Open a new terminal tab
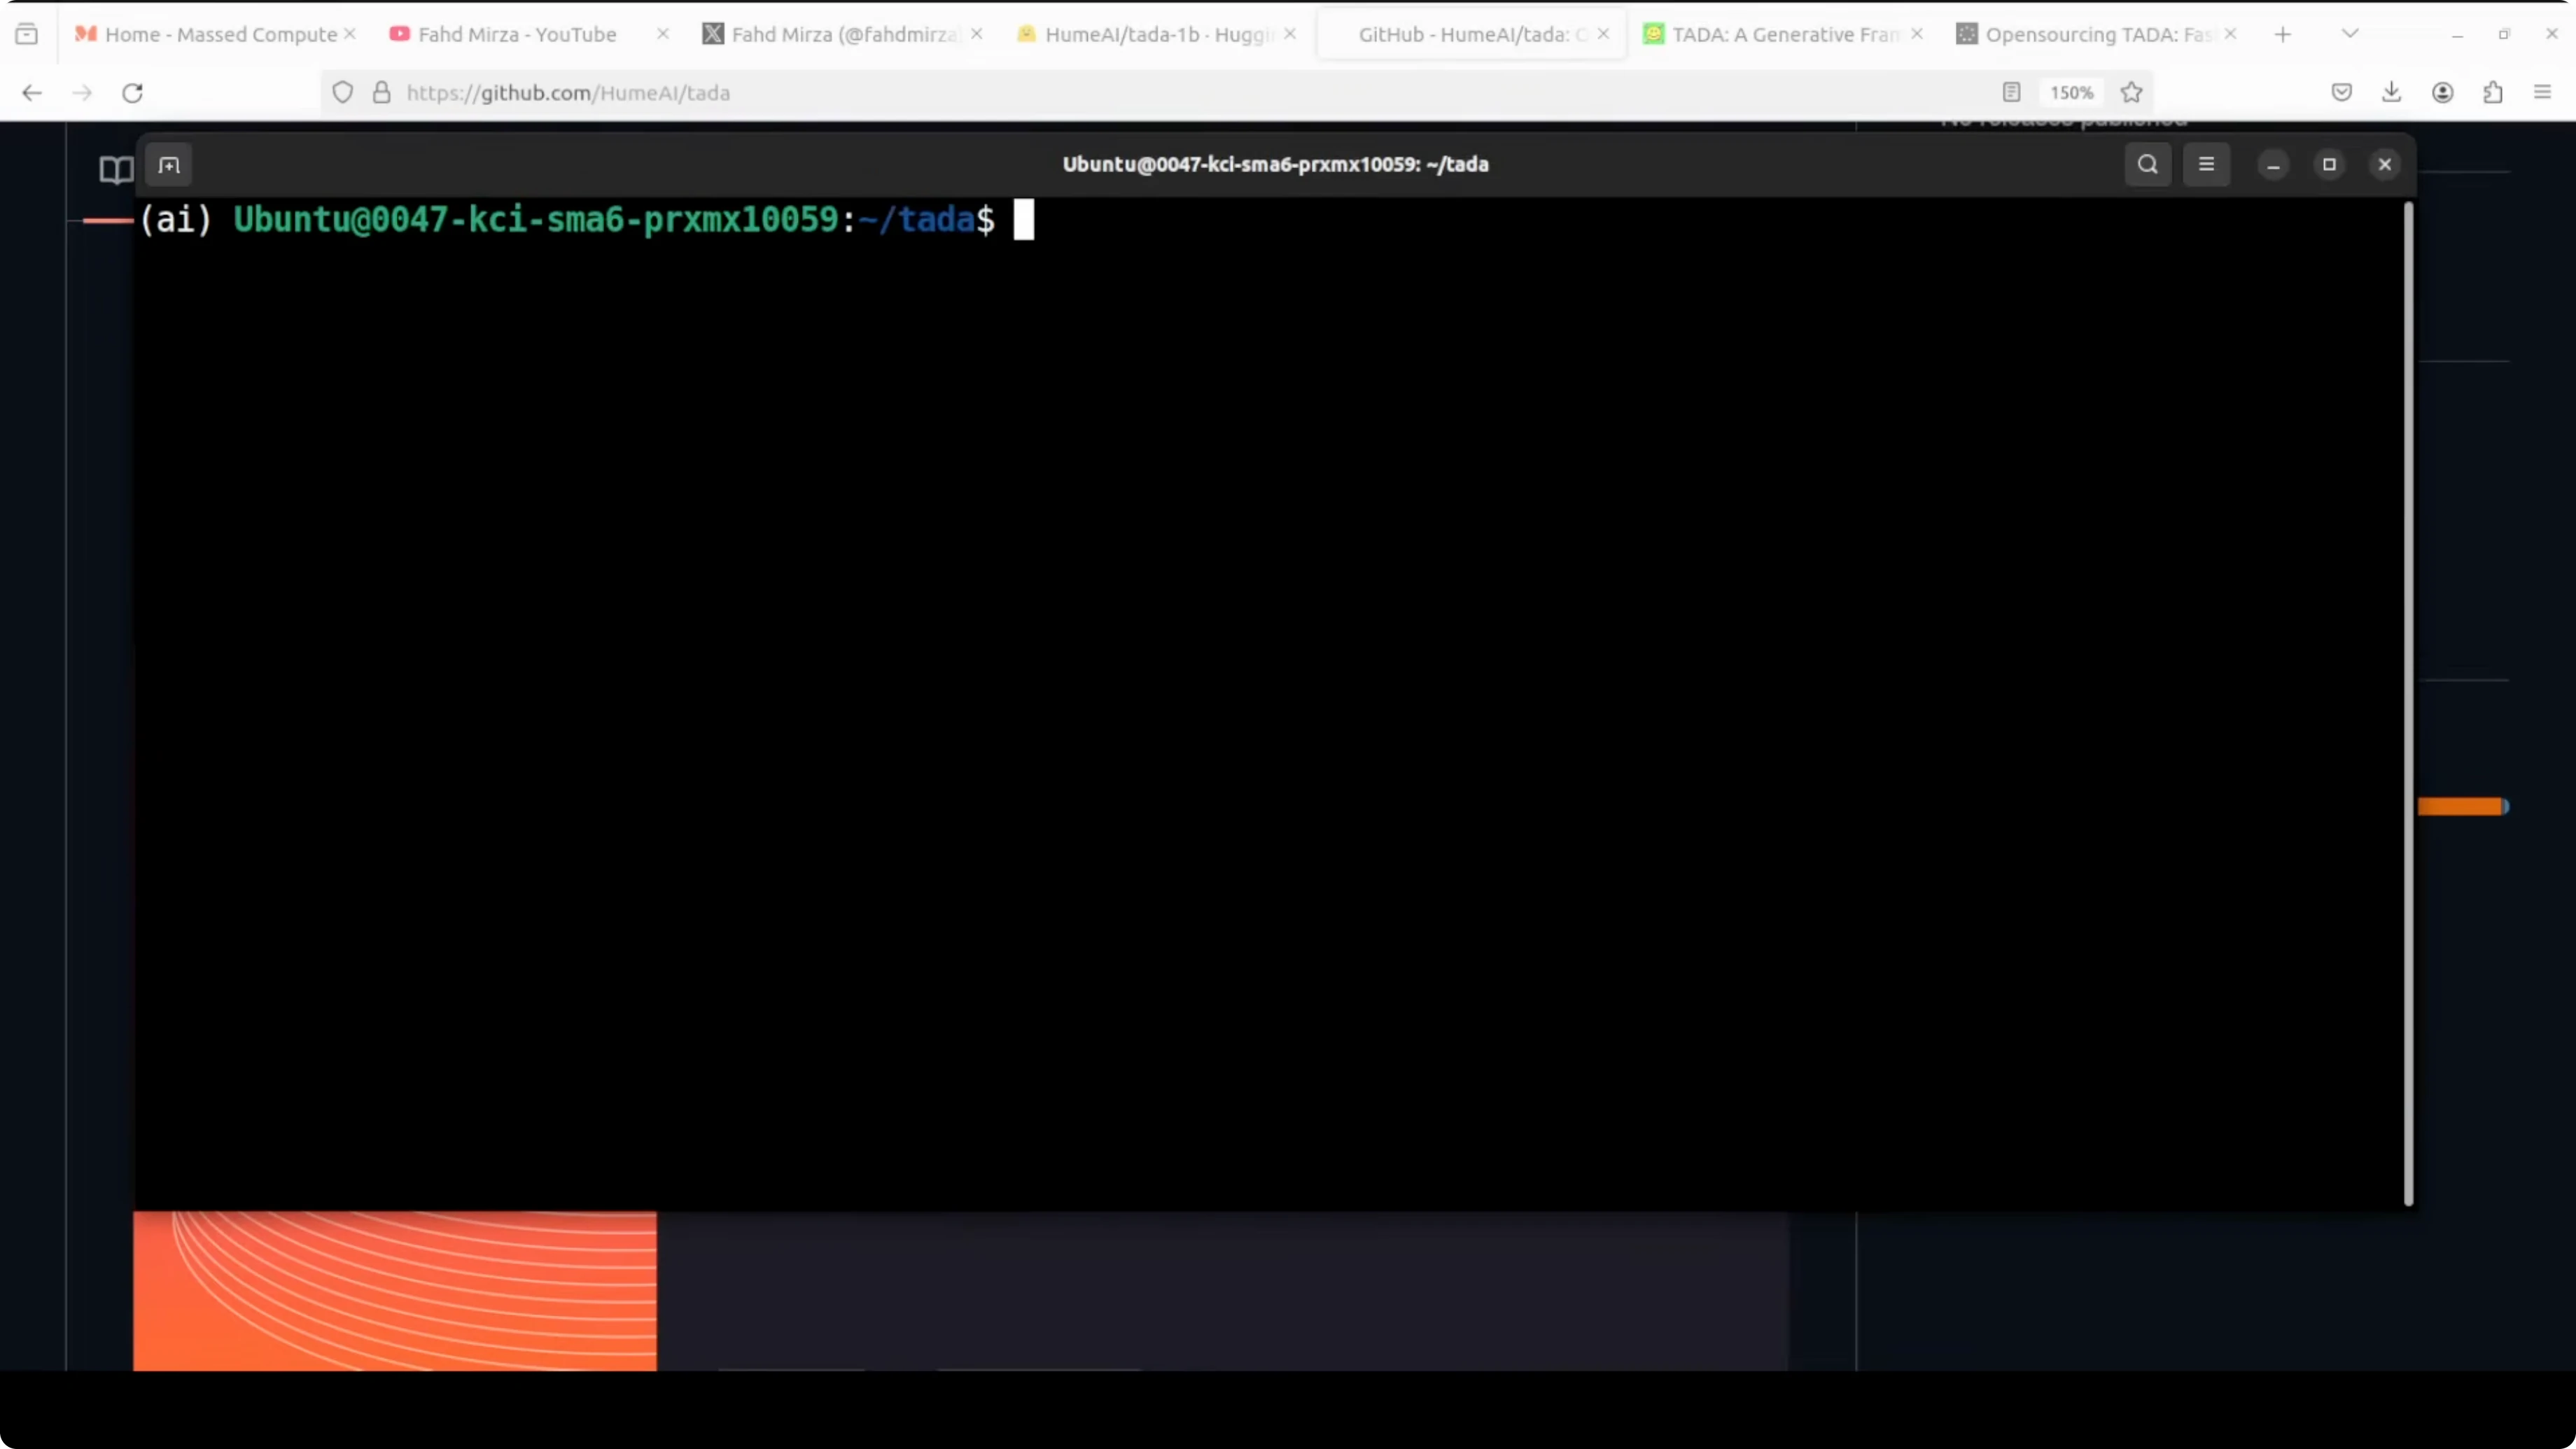 click(x=169, y=164)
